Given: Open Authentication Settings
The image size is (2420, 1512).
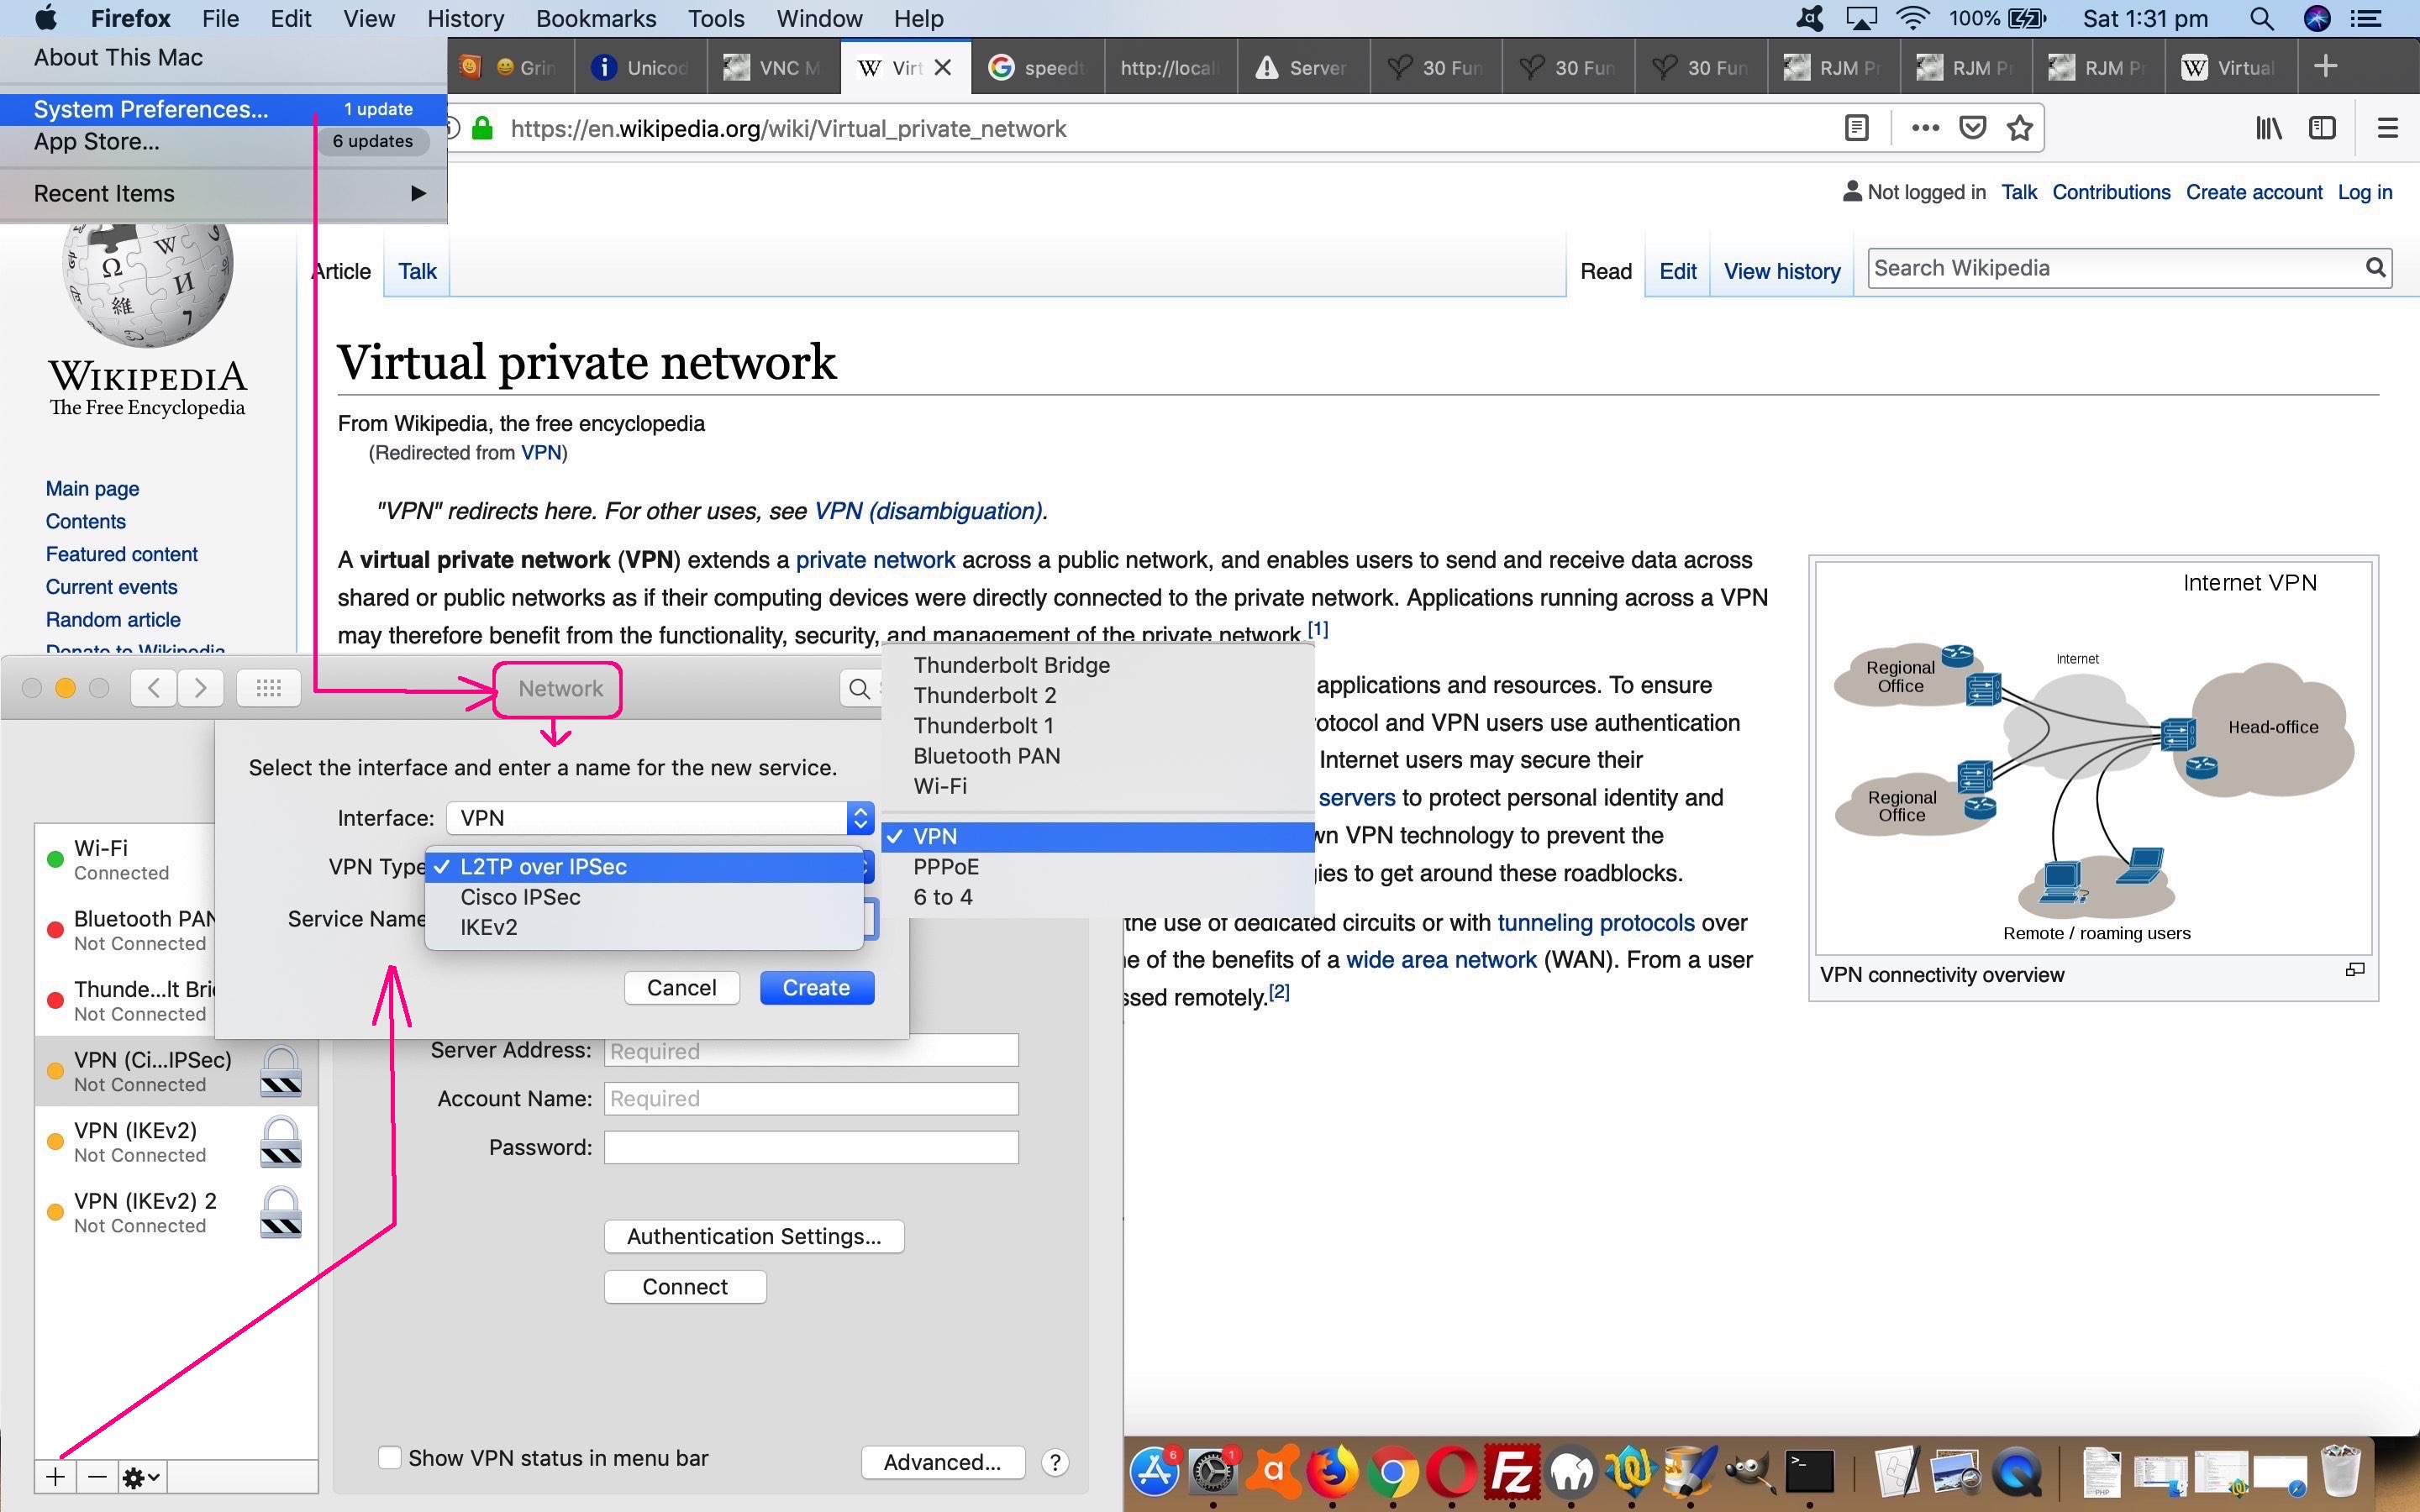Looking at the screenshot, I should tap(754, 1236).
